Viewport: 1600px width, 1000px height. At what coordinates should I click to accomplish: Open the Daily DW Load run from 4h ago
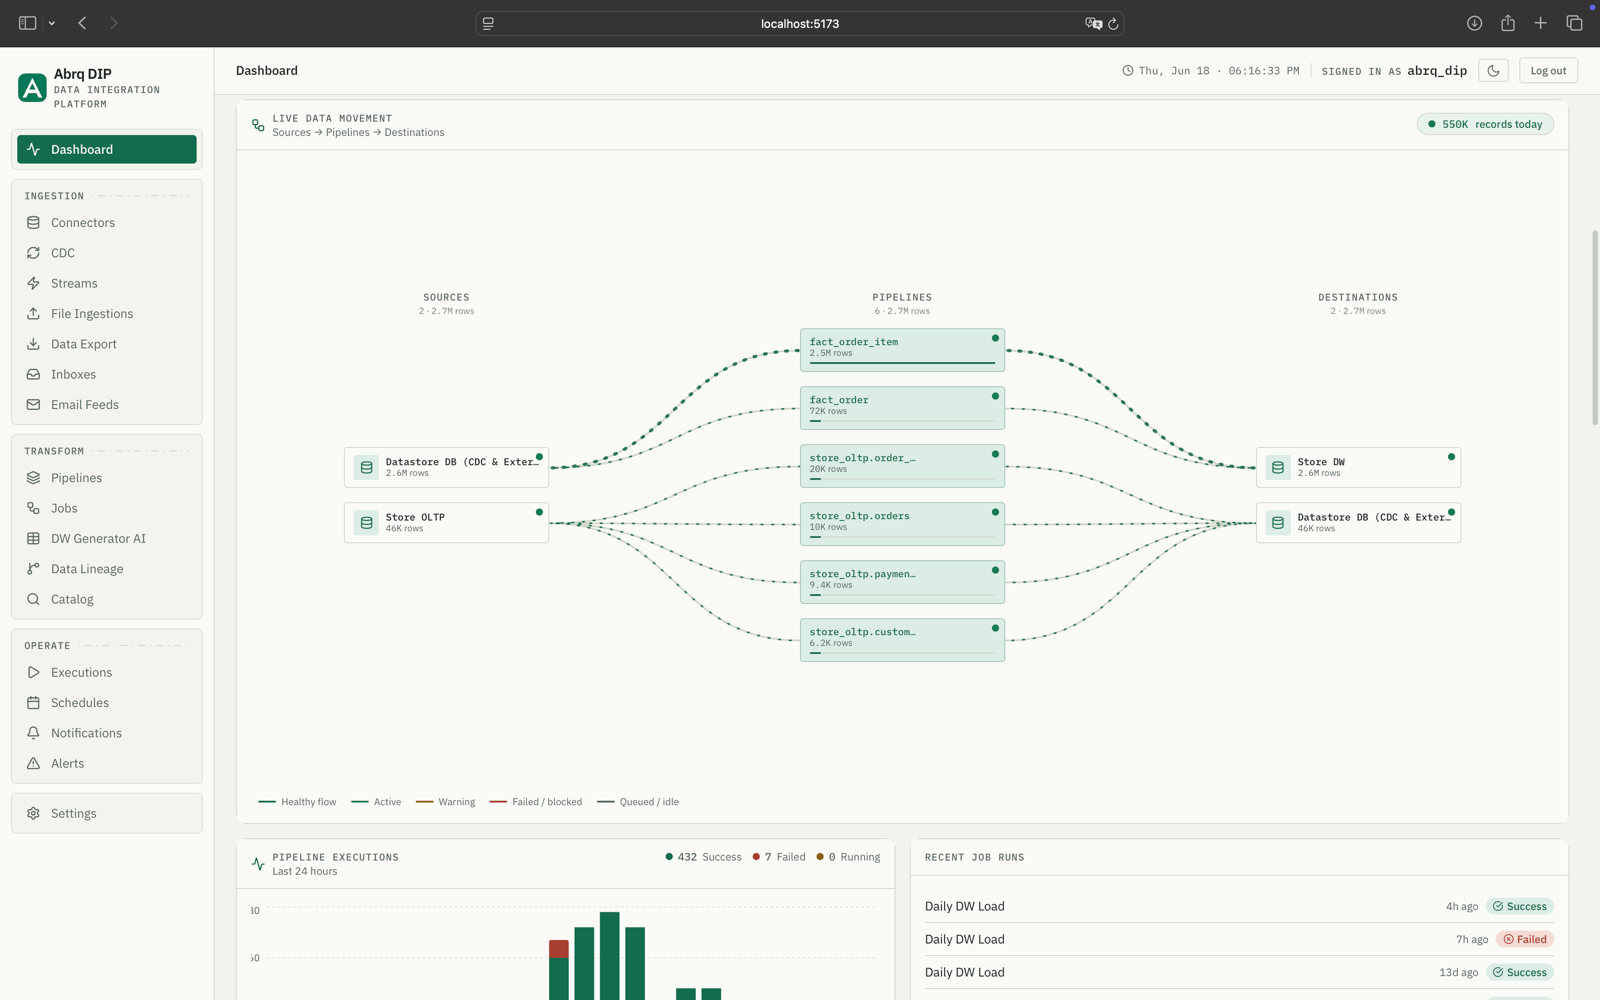click(x=1239, y=906)
